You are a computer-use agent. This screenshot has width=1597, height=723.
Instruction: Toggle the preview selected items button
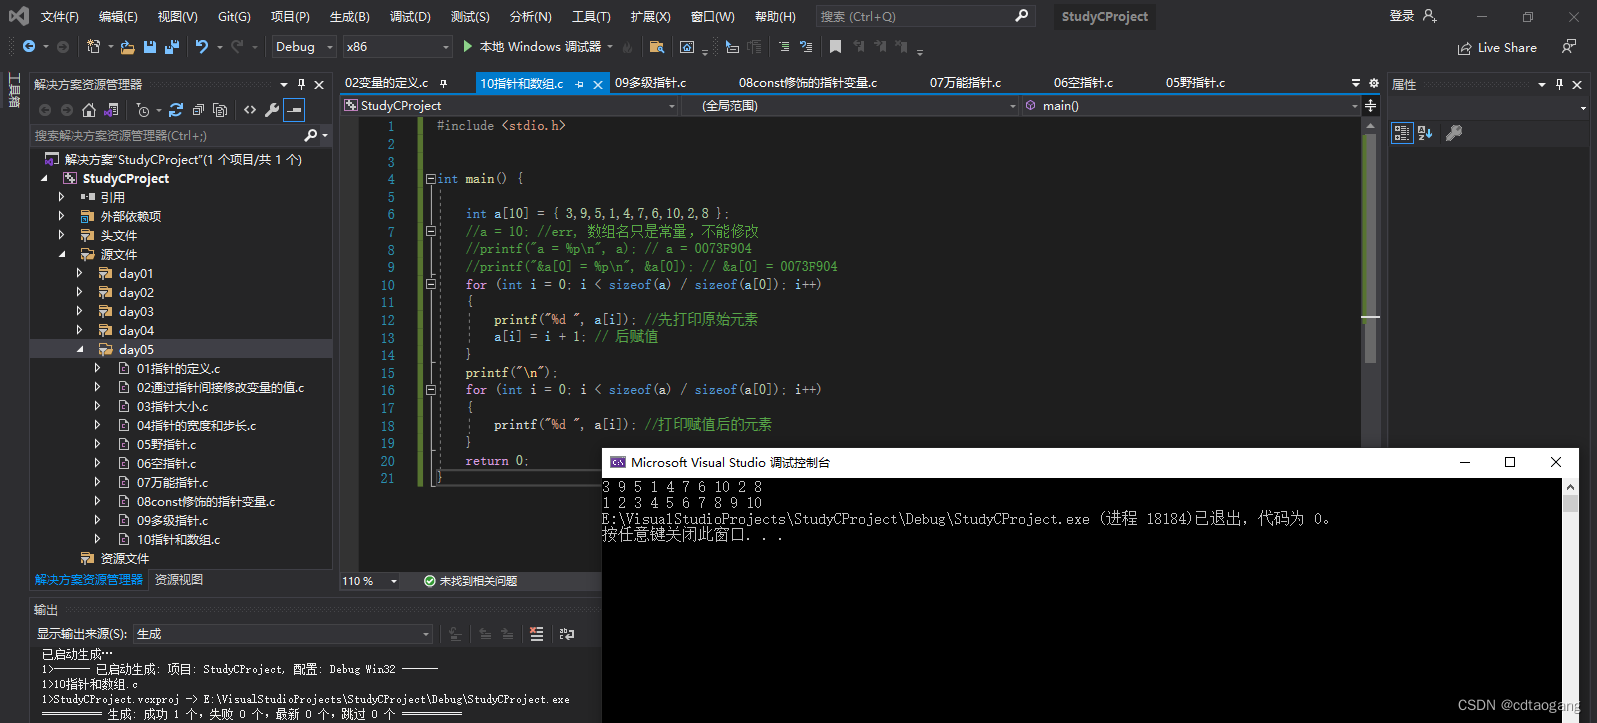(294, 110)
